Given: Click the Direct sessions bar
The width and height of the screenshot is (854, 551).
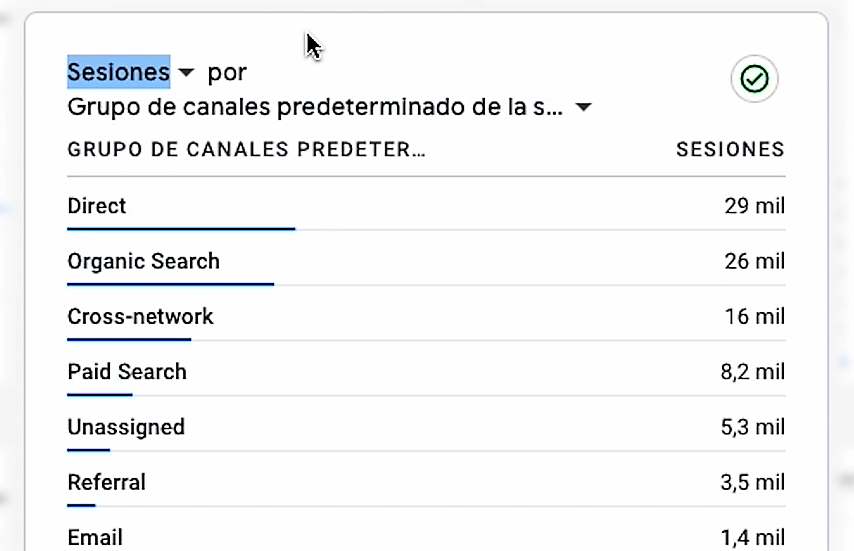Looking at the screenshot, I should [181, 229].
